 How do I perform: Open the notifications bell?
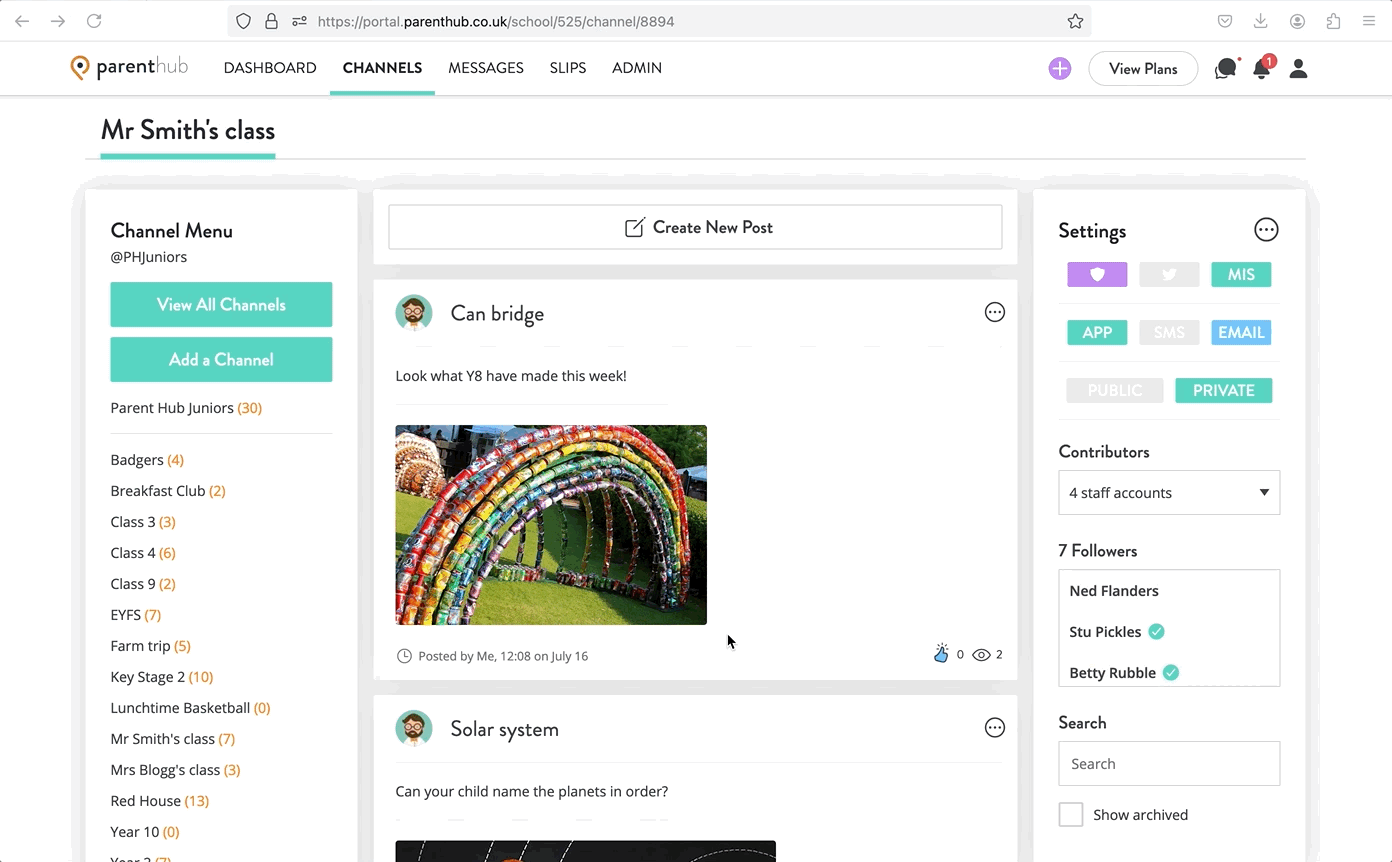1262,68
